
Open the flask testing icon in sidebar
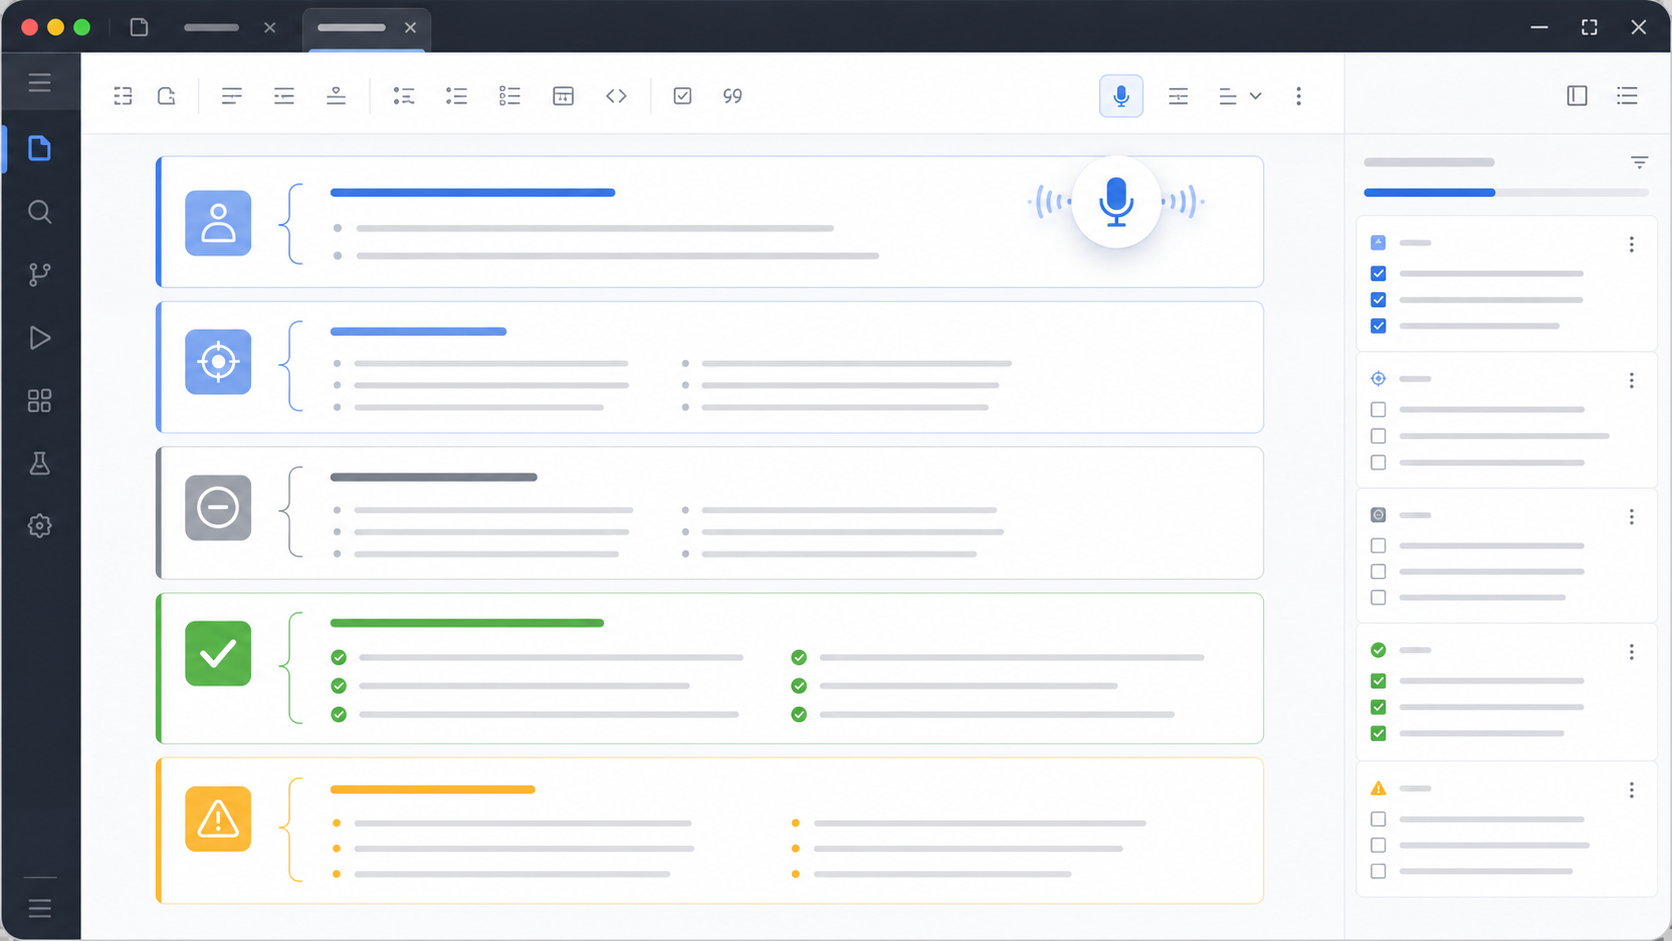coord(40,463)
